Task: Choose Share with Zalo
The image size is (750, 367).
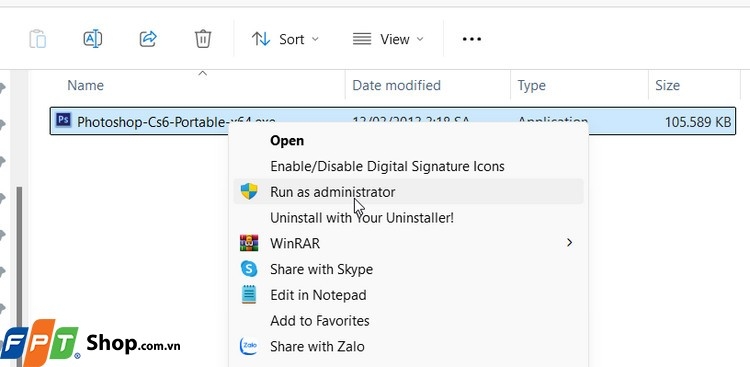Action: [408, 346]
